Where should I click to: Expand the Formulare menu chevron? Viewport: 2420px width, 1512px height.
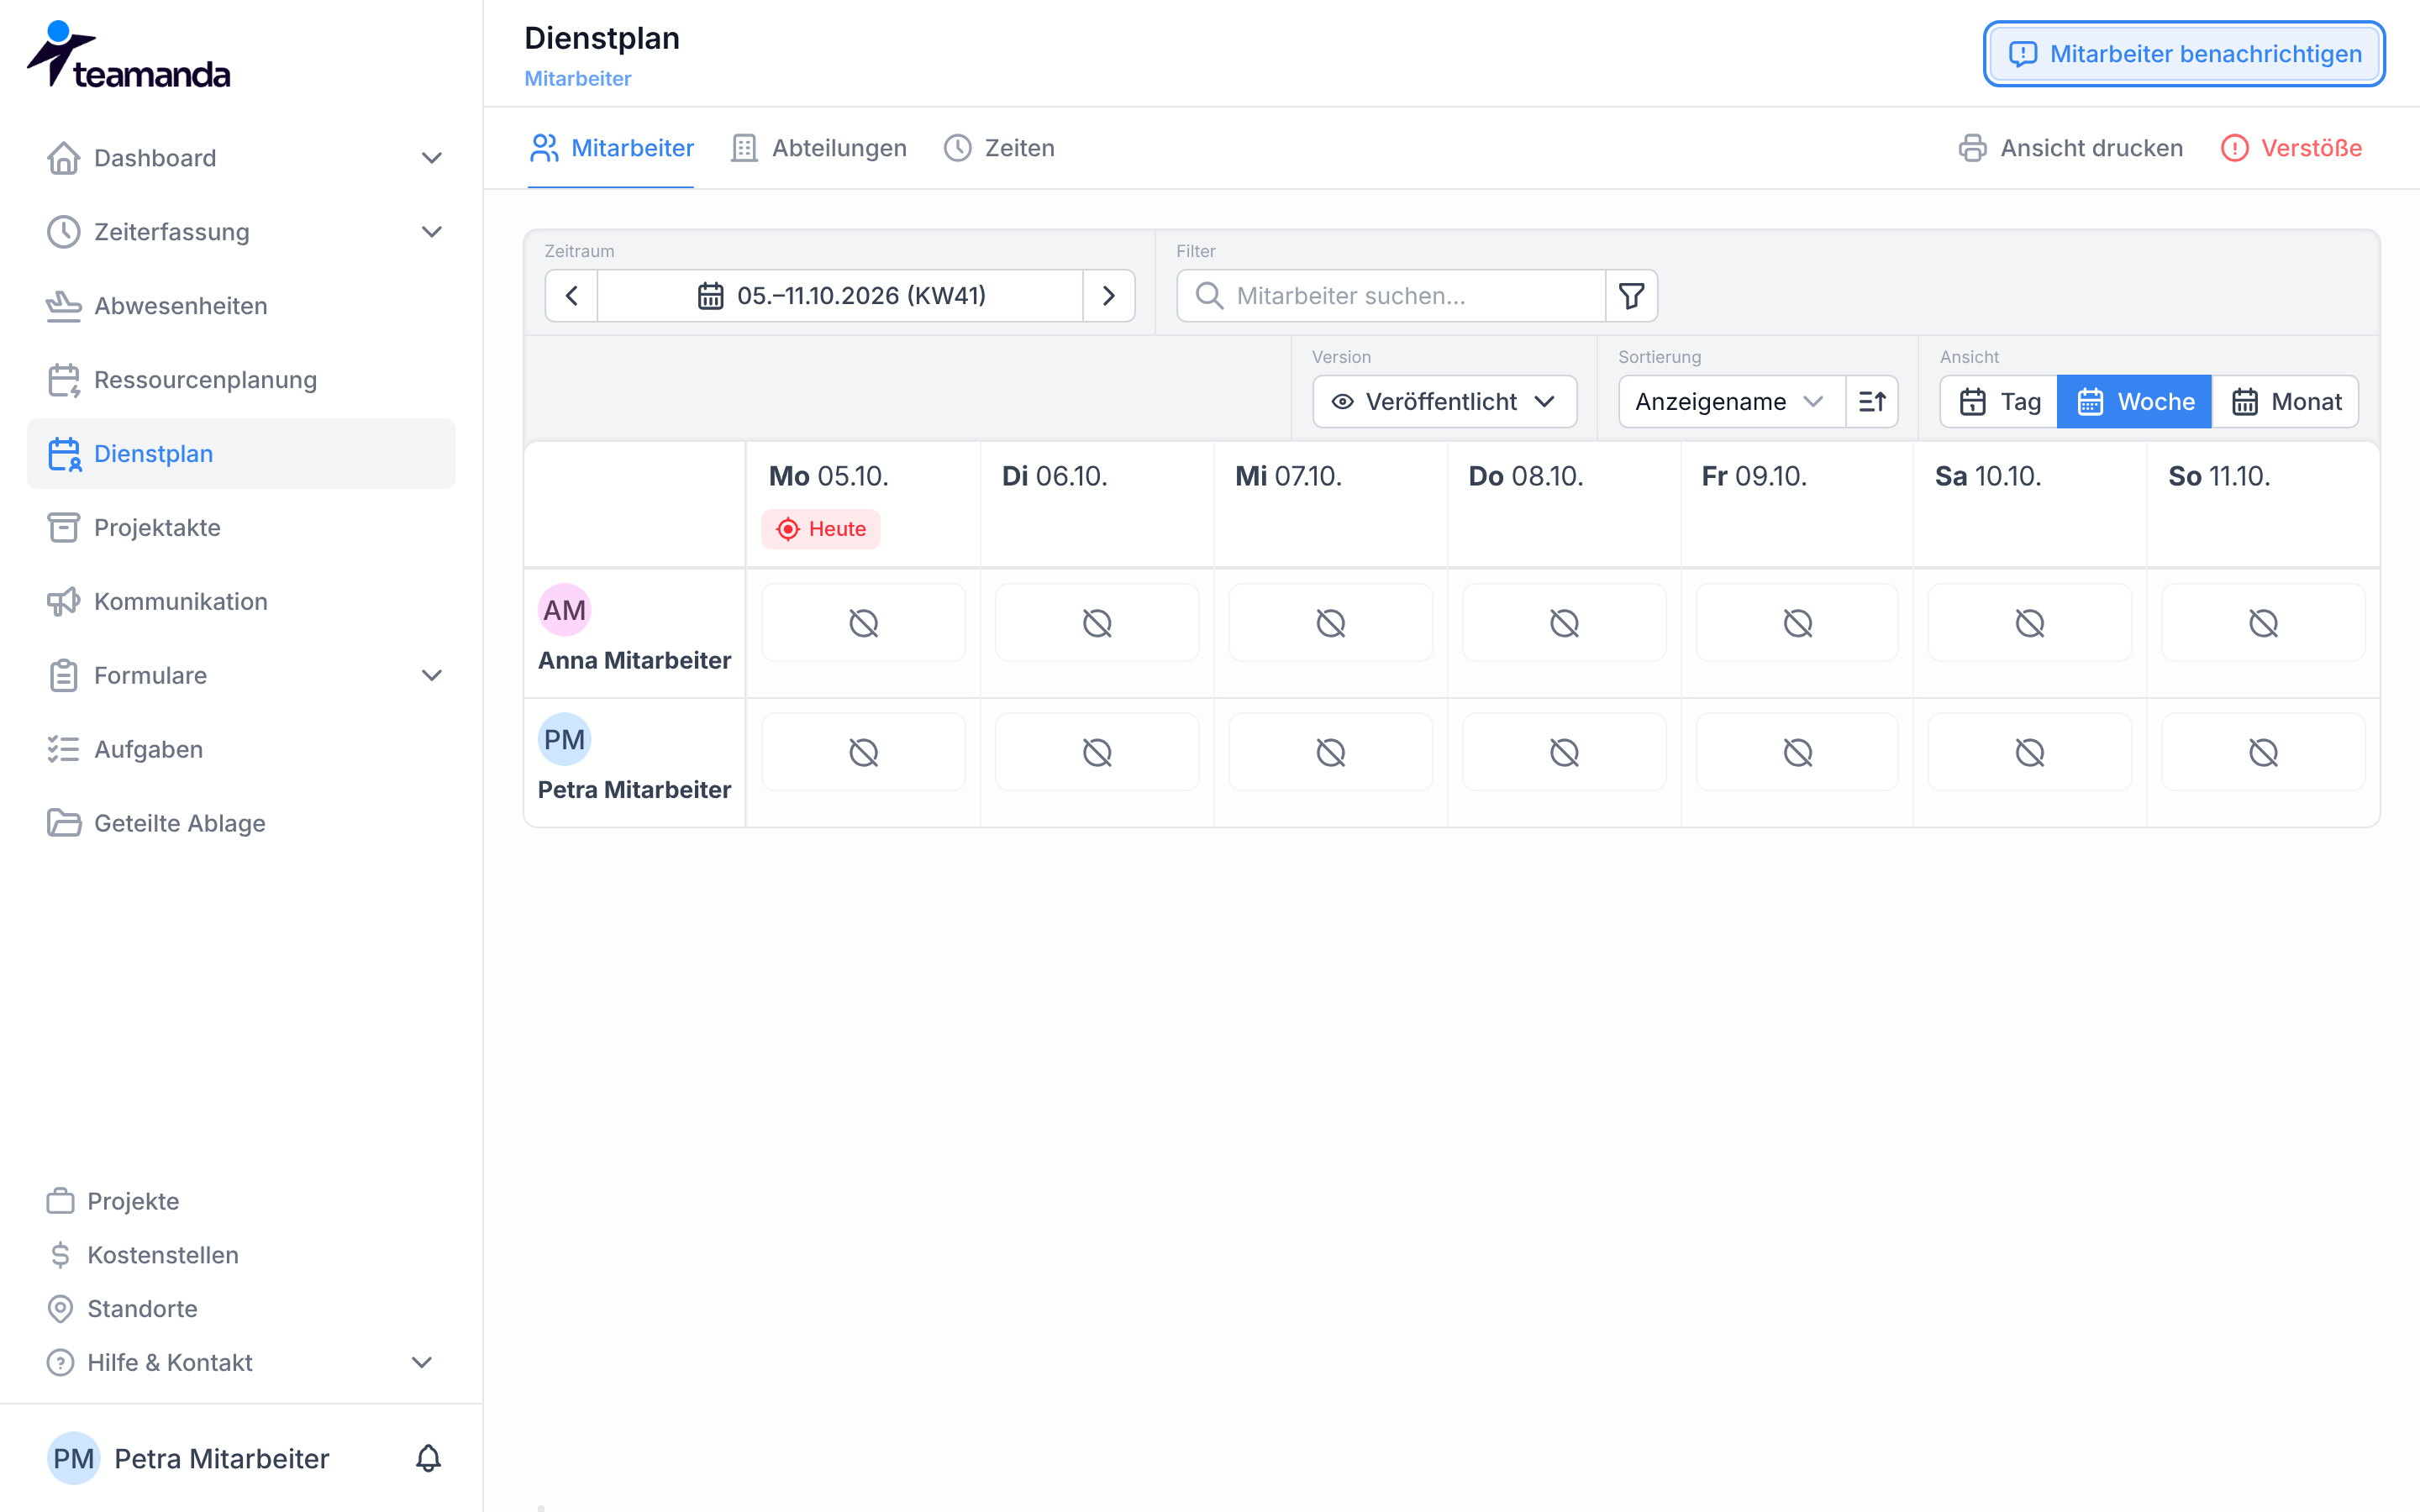[431, 675]
